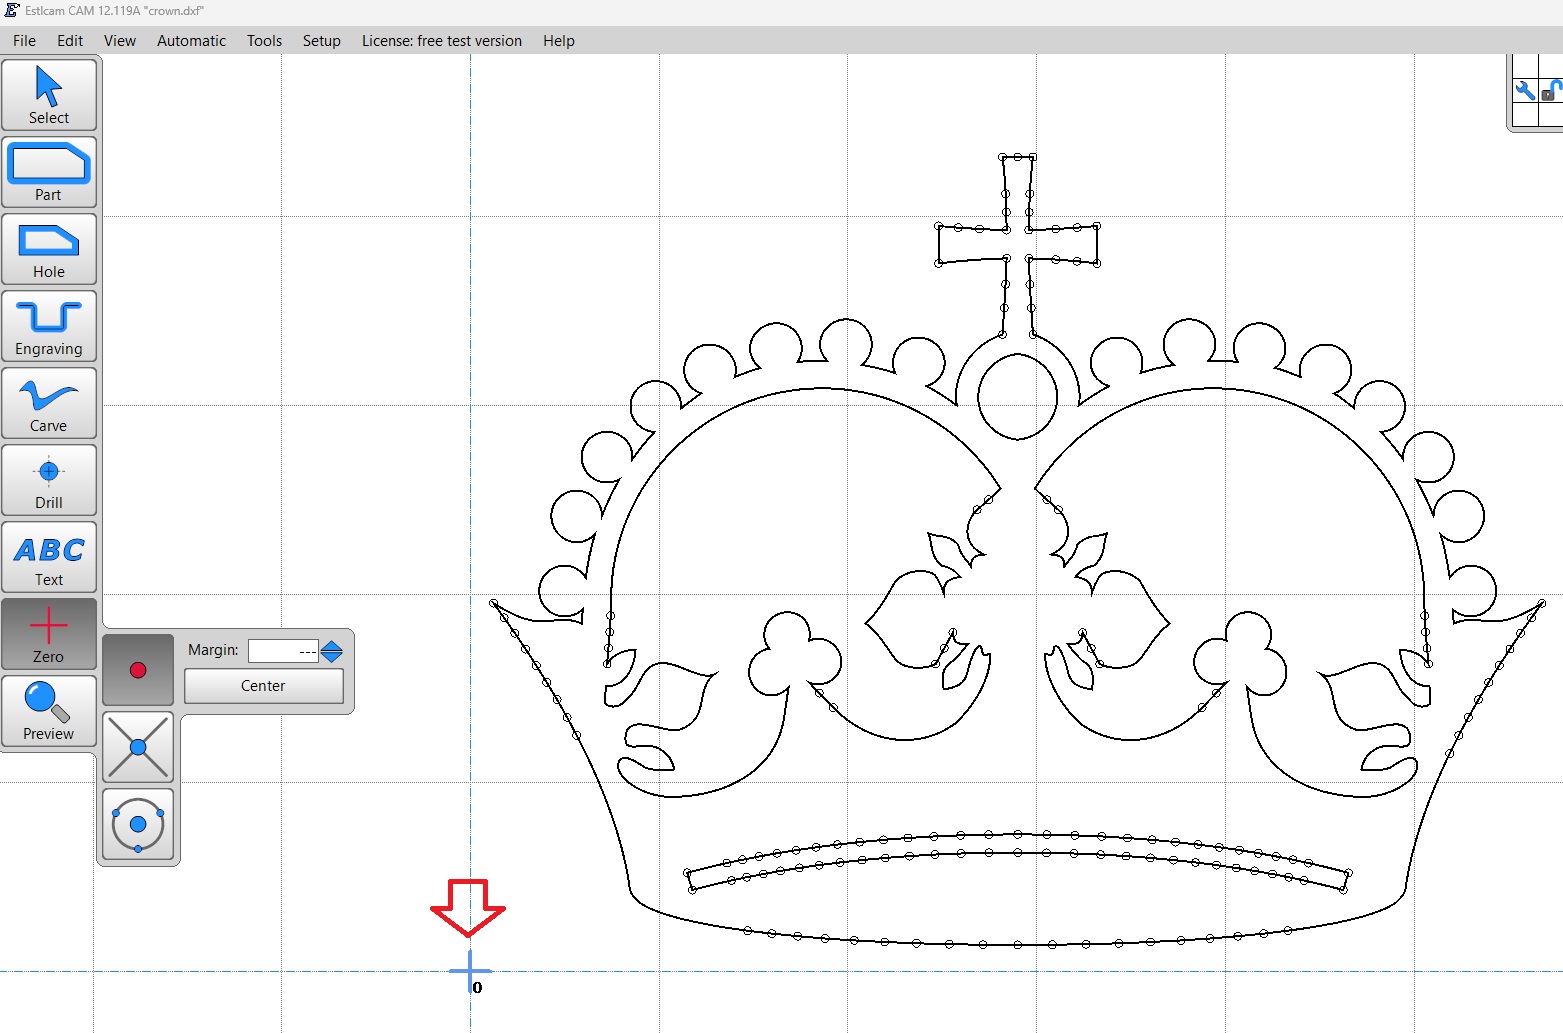This screenshot has width=1563, height=1033.
Task: Click the Estlcam app logo in title bar
Action: pos(11,10)
